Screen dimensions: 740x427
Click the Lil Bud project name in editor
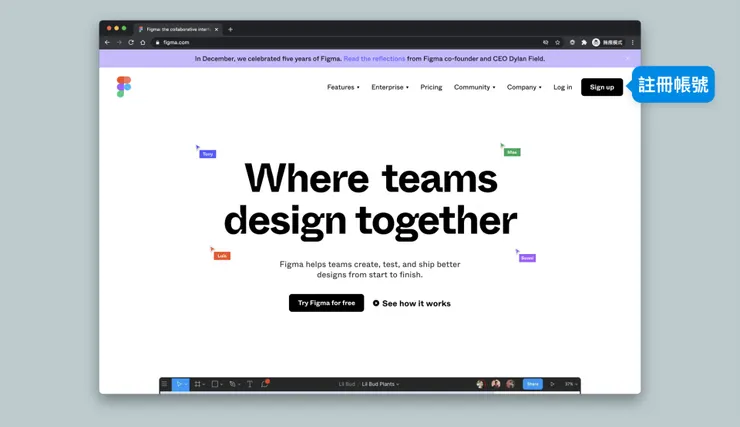pyautogui.click(x=346, y=384)
